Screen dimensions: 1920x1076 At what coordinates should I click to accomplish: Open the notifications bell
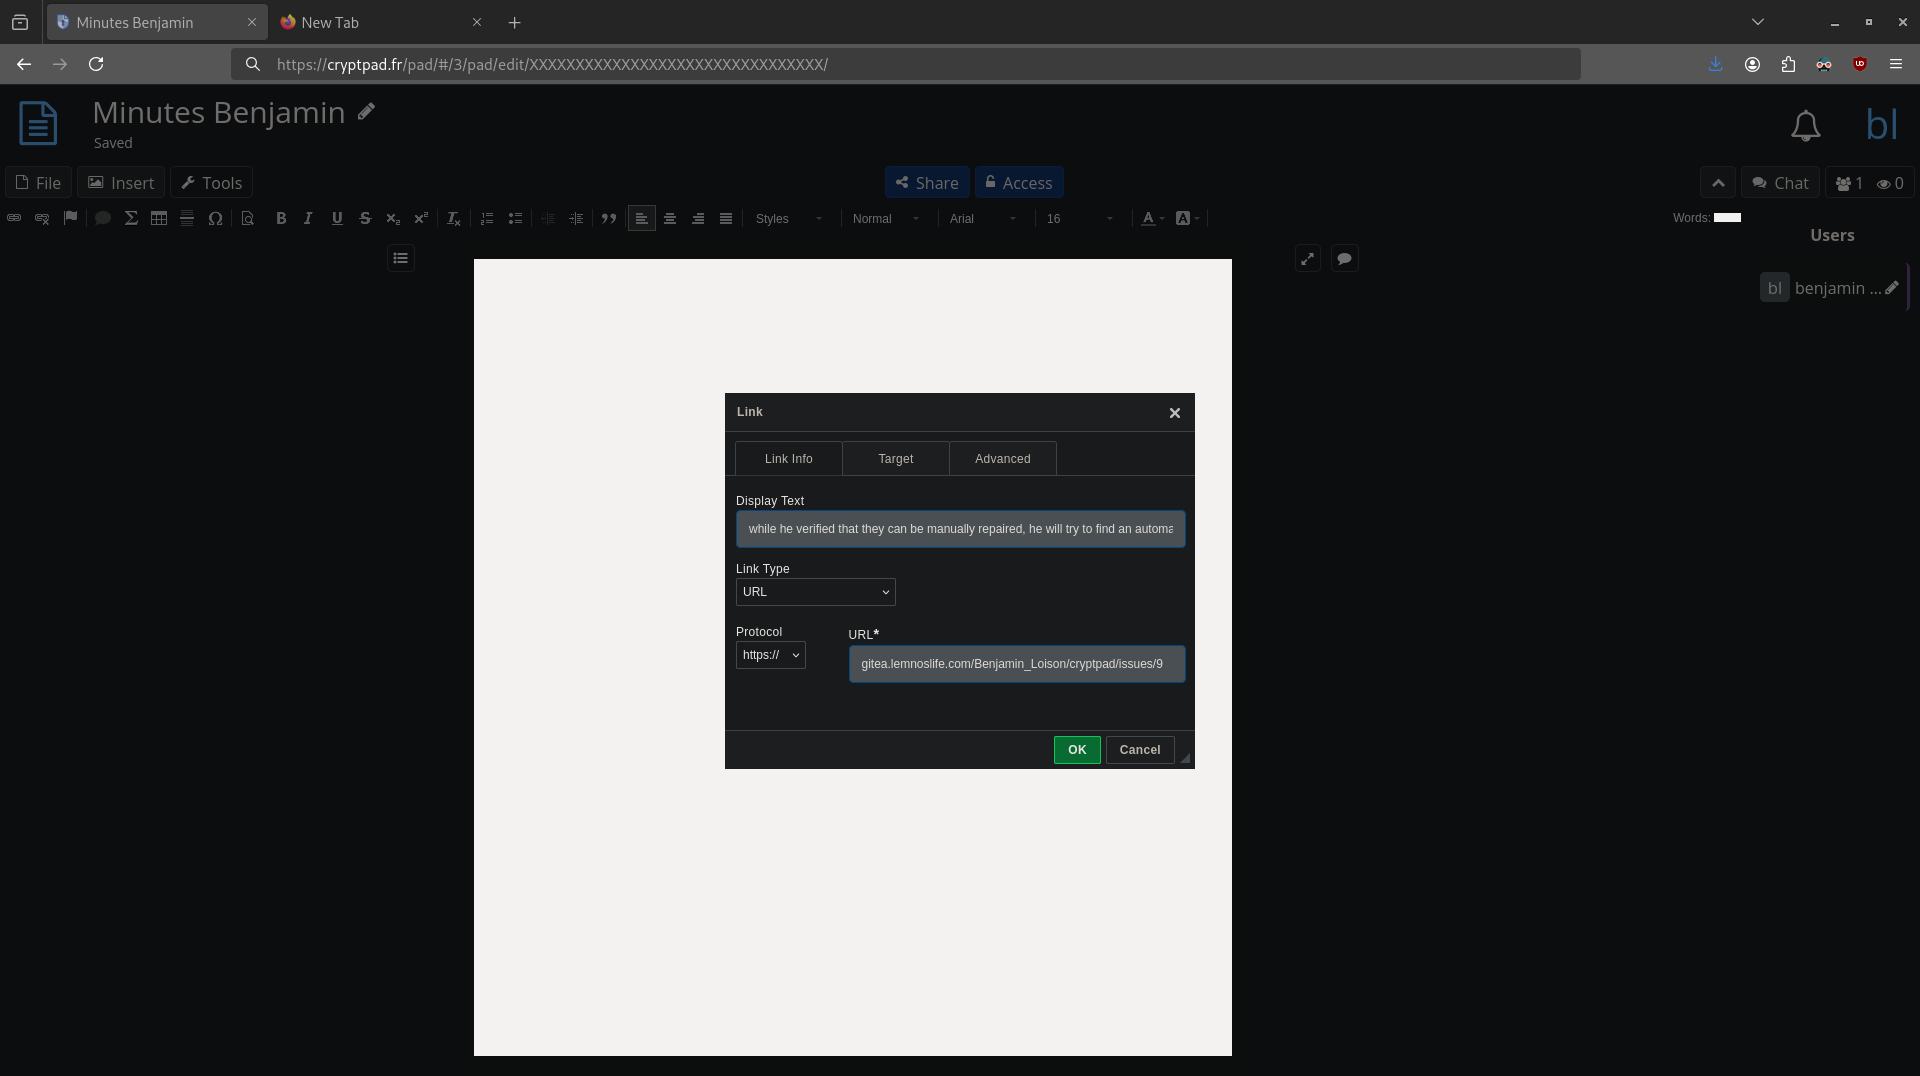pos(1805,126)
